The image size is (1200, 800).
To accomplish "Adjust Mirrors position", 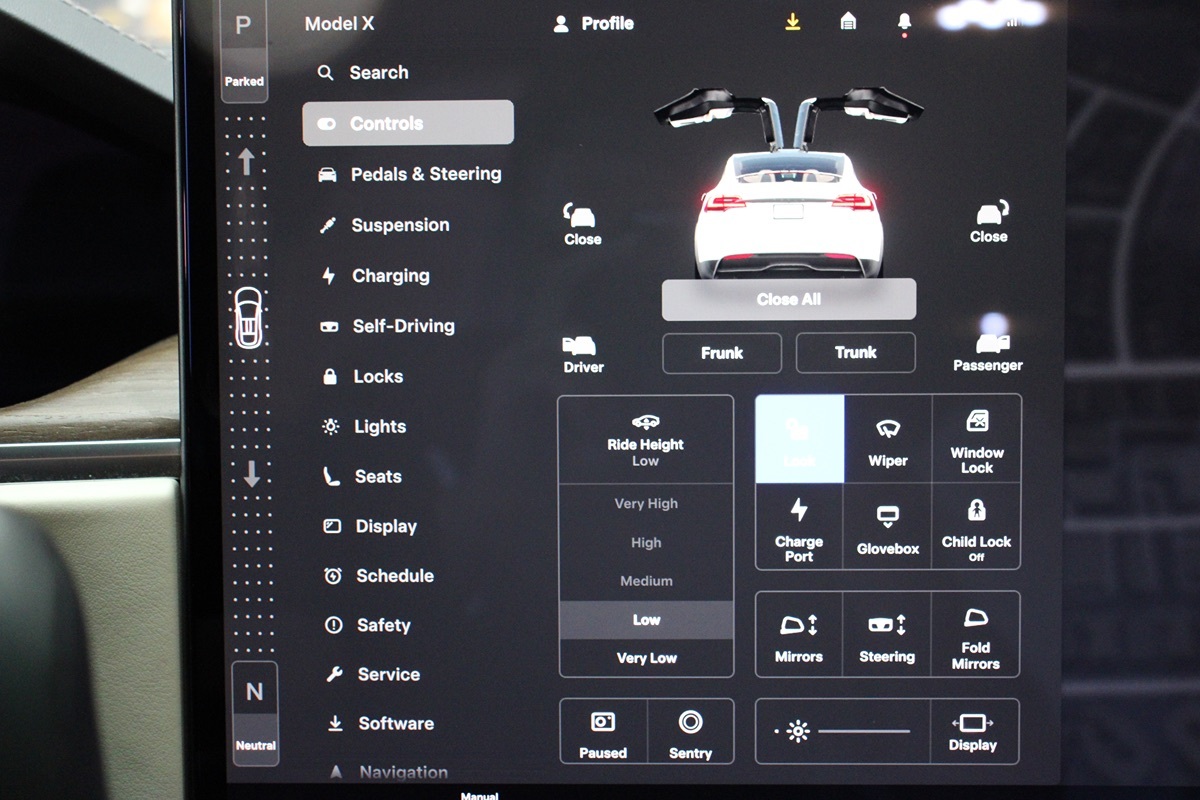I will pos(799,635).
